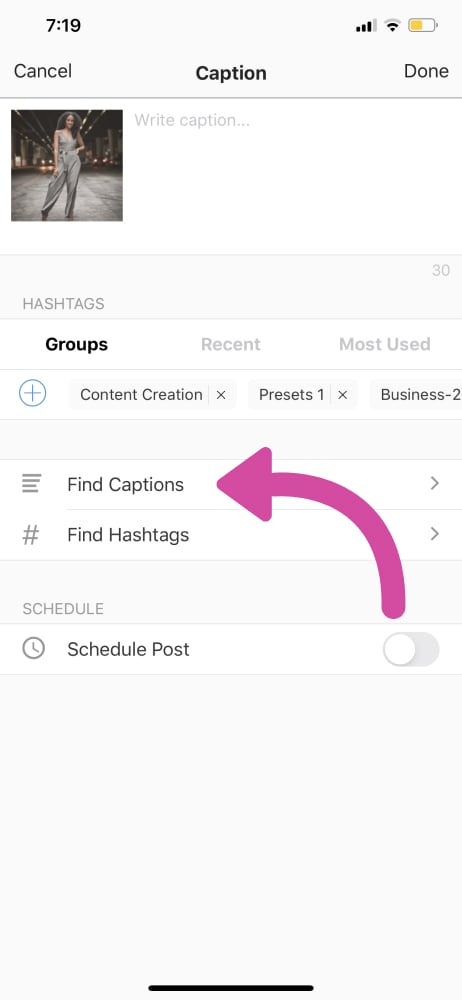Remove the Content Creation hashtag group

(221, 395)
